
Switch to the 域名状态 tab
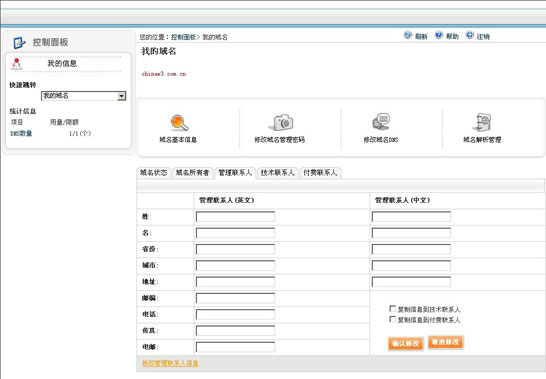tap(153, 173)
